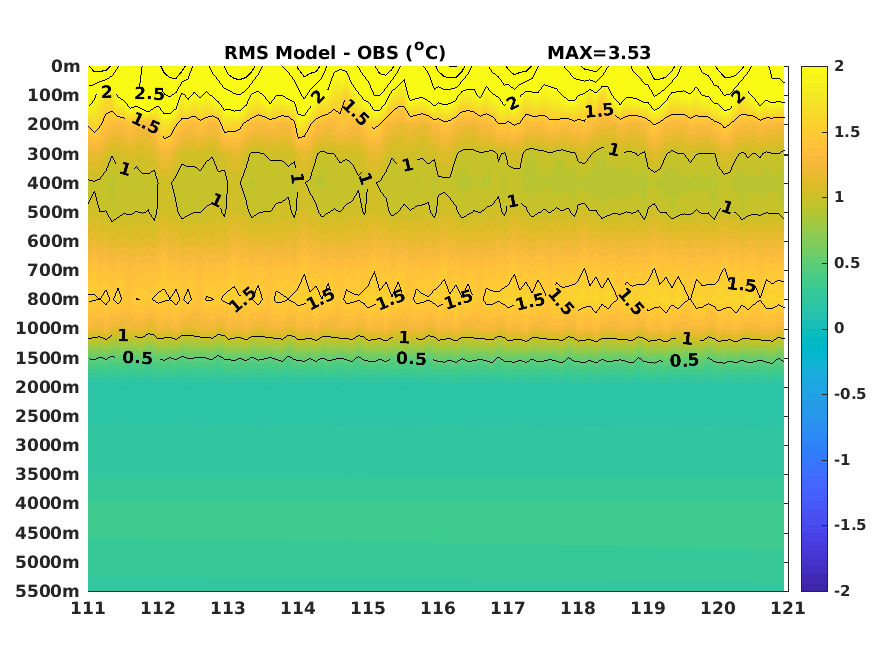The width and height of the screenshot is (875, 656).
Task: Click the '116' x-axis tick label
Action: (x=438, y=608)
